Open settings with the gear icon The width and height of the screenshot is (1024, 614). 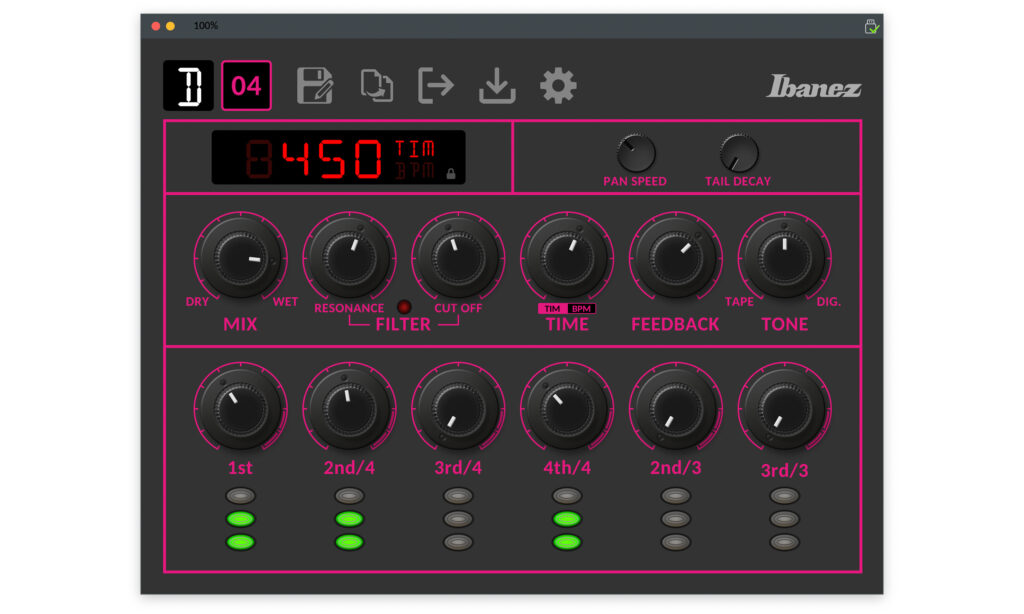(558, 86)
